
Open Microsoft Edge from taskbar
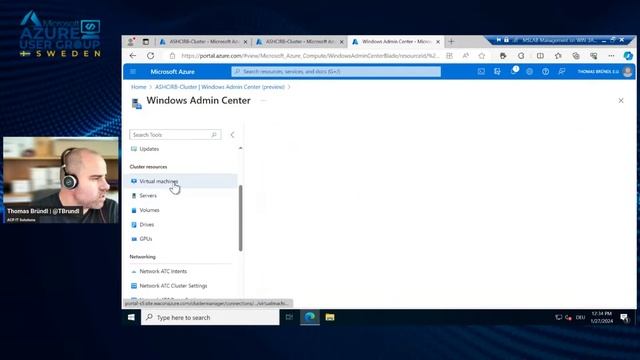(310, 317)
